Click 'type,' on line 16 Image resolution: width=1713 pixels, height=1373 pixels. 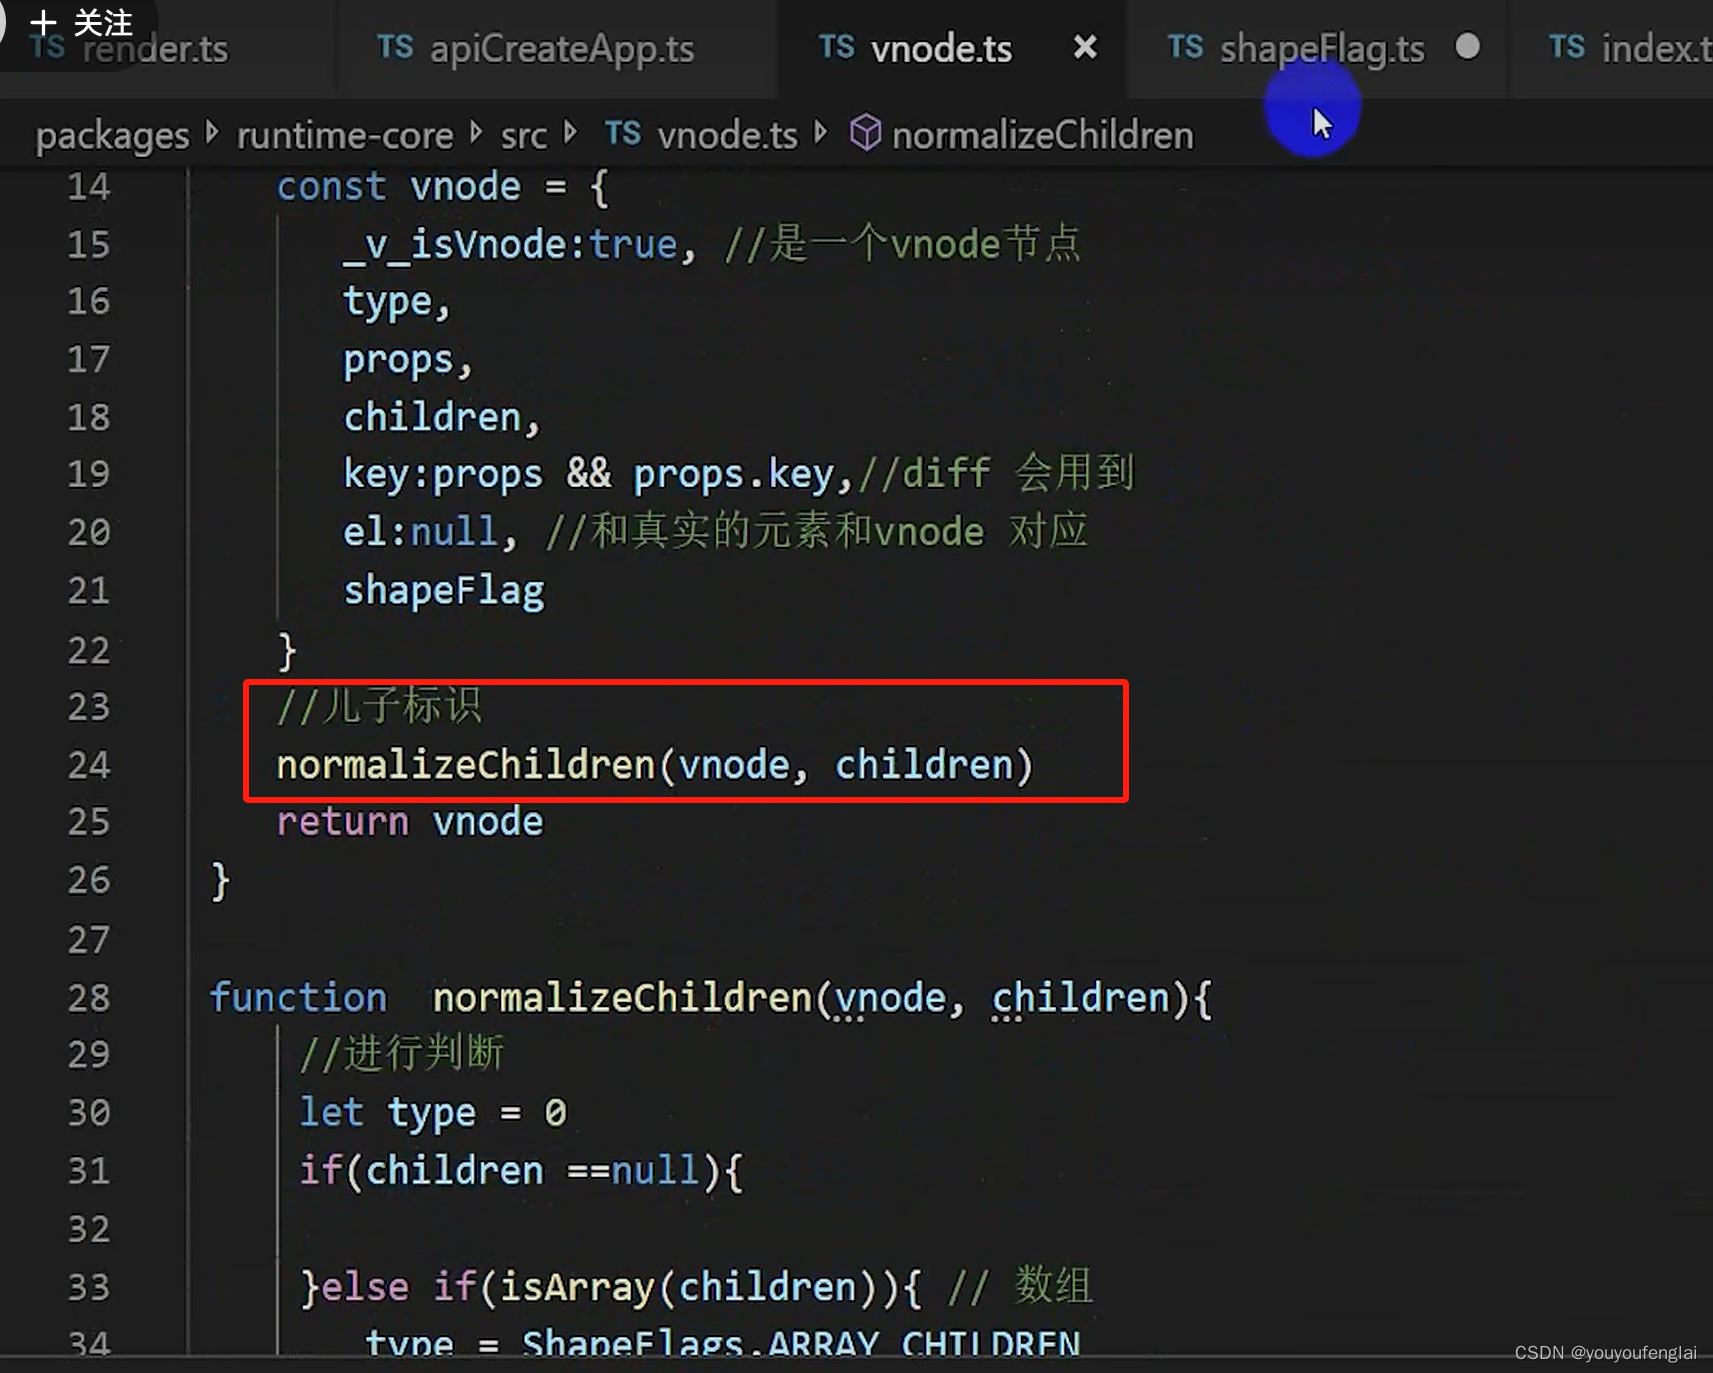[x=397, y=302]
